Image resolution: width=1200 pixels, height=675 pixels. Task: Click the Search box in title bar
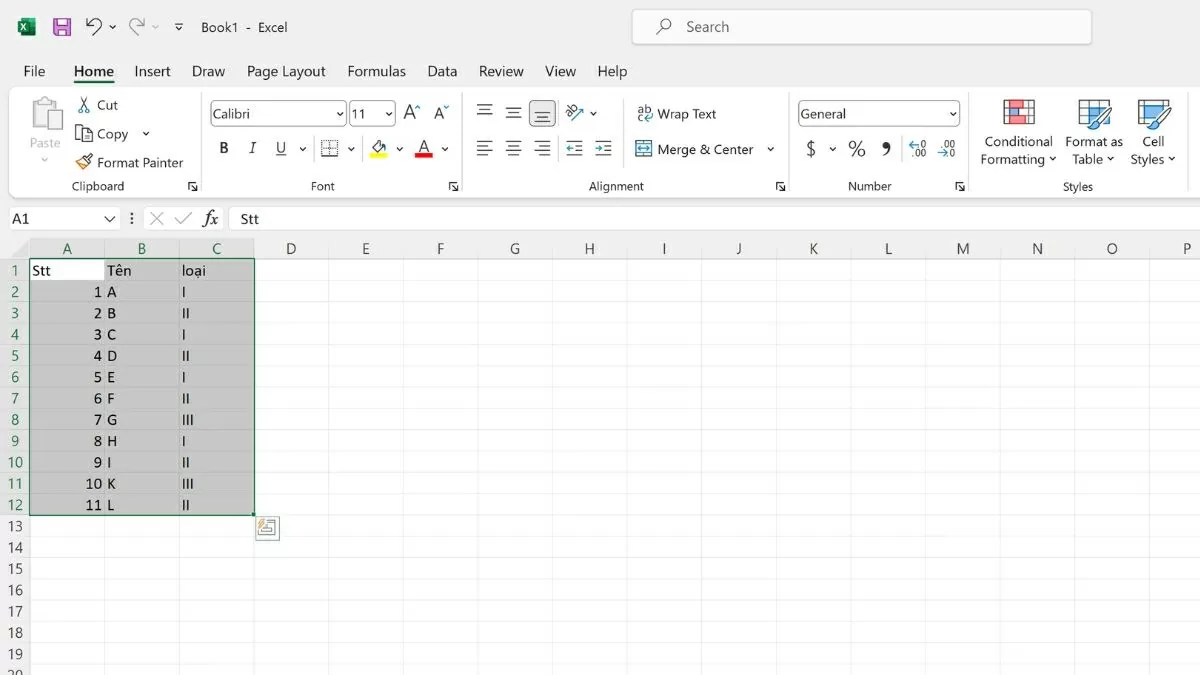tap(861, 27)
